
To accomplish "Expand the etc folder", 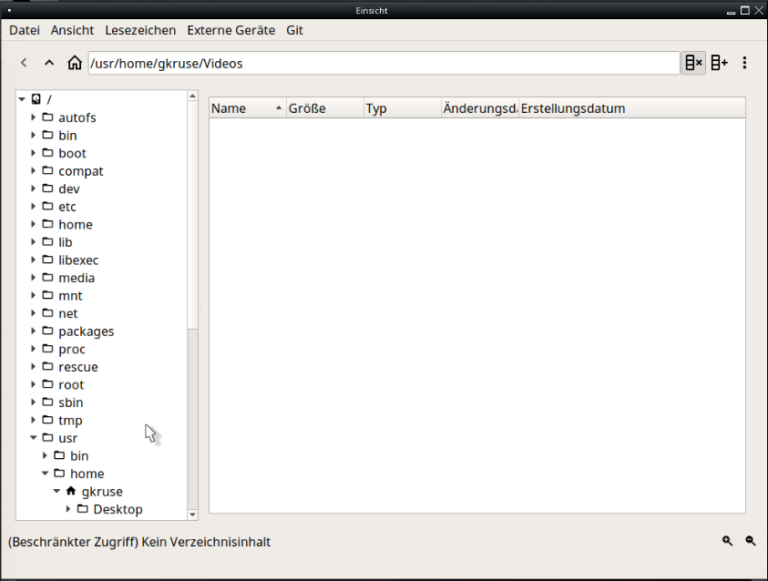I will (33, 206).
